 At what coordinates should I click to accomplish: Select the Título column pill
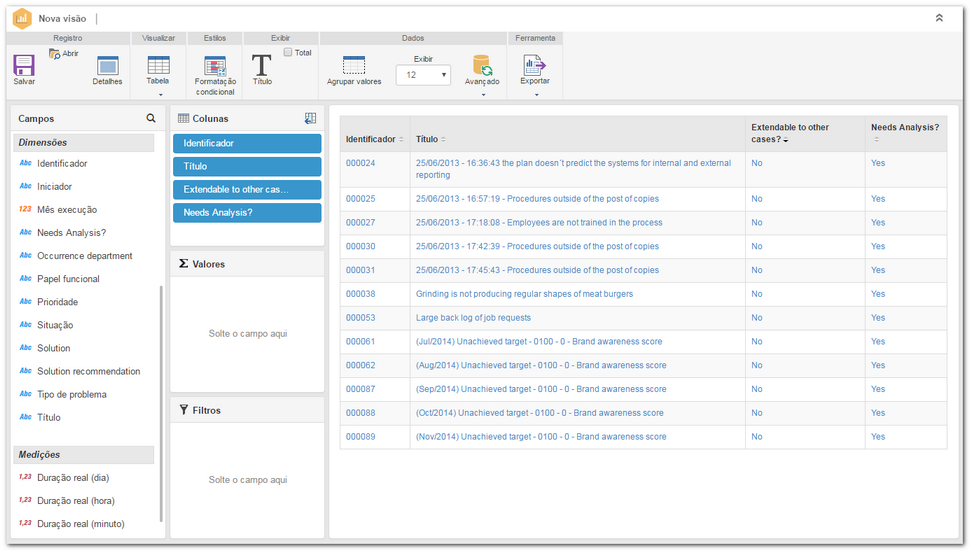coord(247,166)
